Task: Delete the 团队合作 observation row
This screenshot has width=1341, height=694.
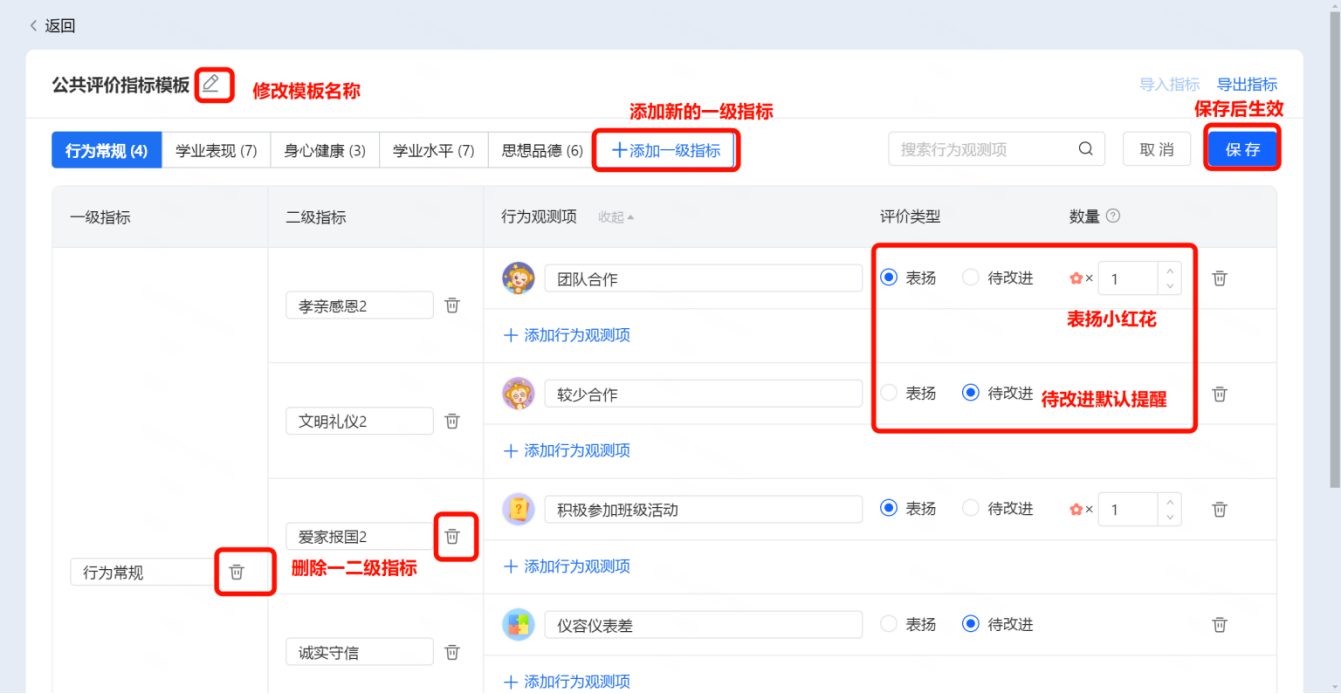Action: pyautogui.click(x=1219, y=279)
